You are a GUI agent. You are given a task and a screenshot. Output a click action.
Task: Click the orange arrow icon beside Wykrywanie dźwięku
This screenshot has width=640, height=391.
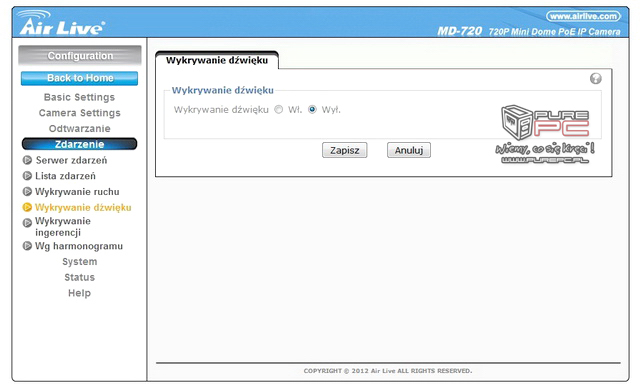tap(27, 207)
